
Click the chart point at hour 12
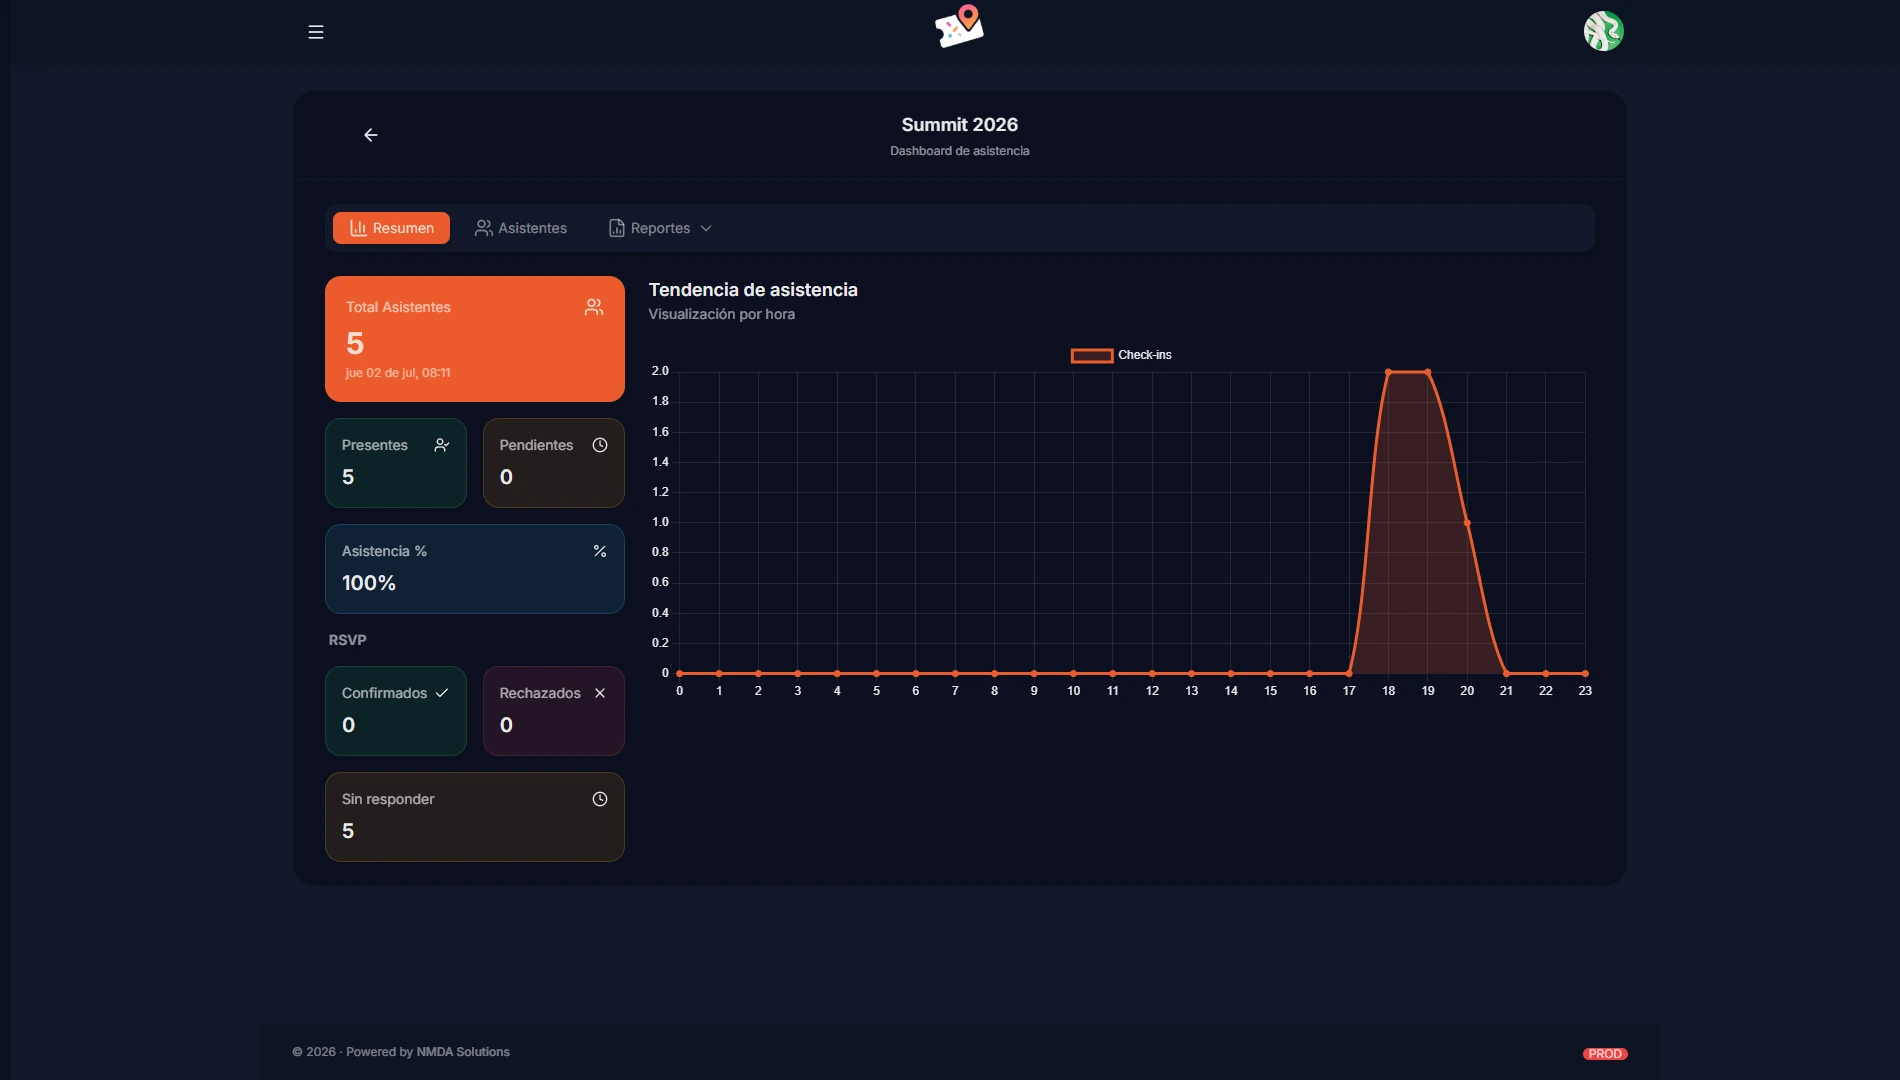coord(1152,673)
